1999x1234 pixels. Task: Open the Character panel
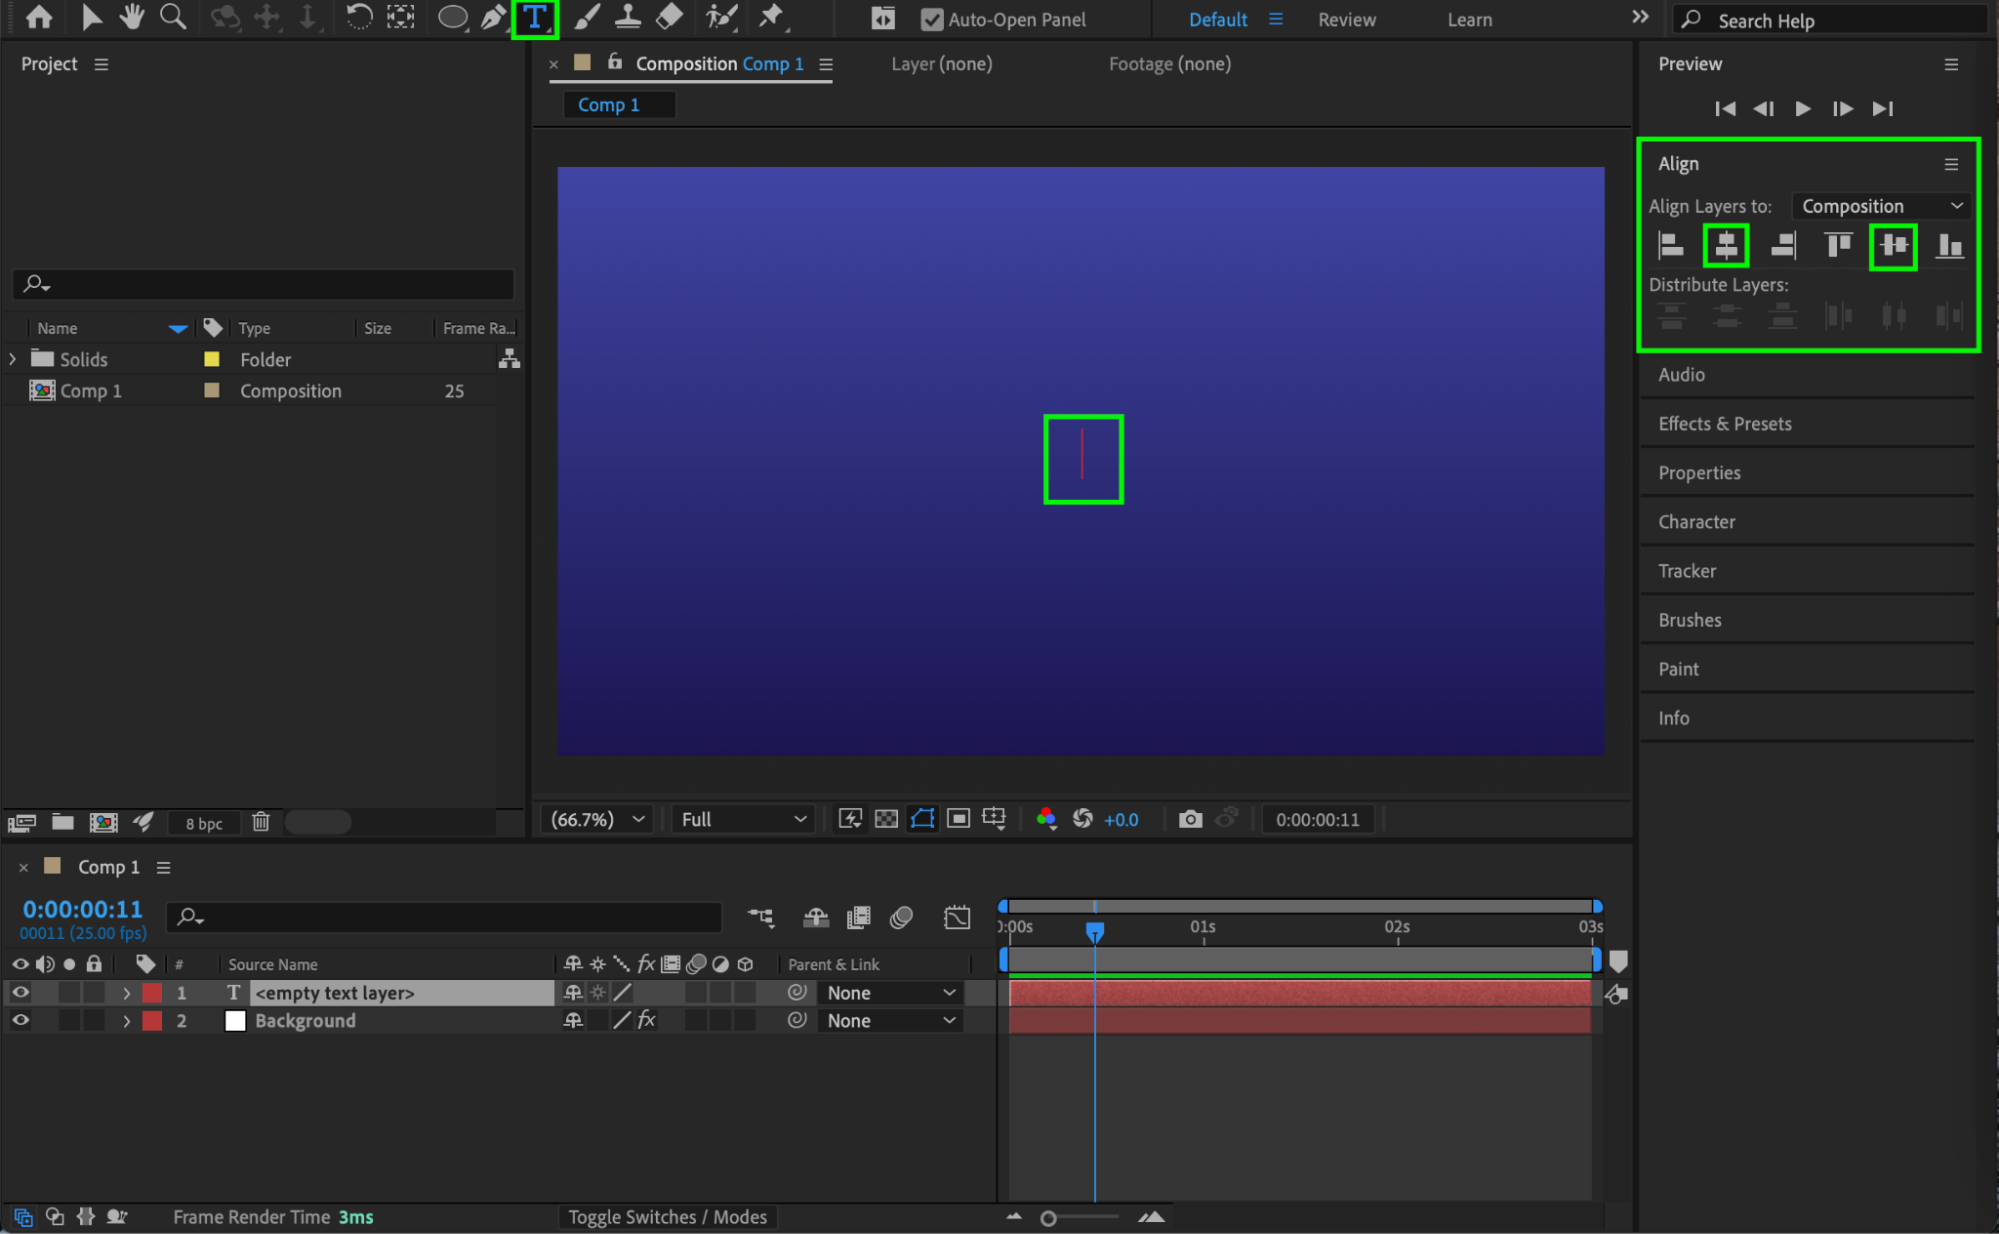[1696, 522]
